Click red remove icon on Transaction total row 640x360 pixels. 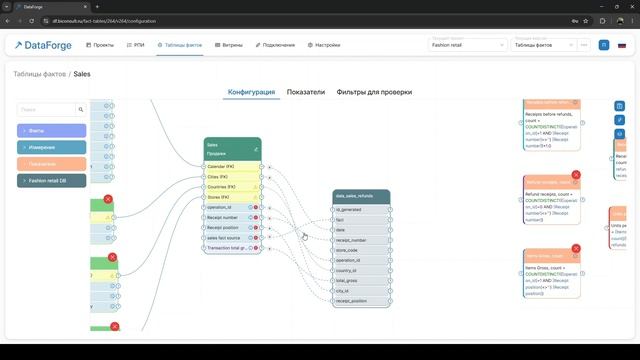pos(256,248)
